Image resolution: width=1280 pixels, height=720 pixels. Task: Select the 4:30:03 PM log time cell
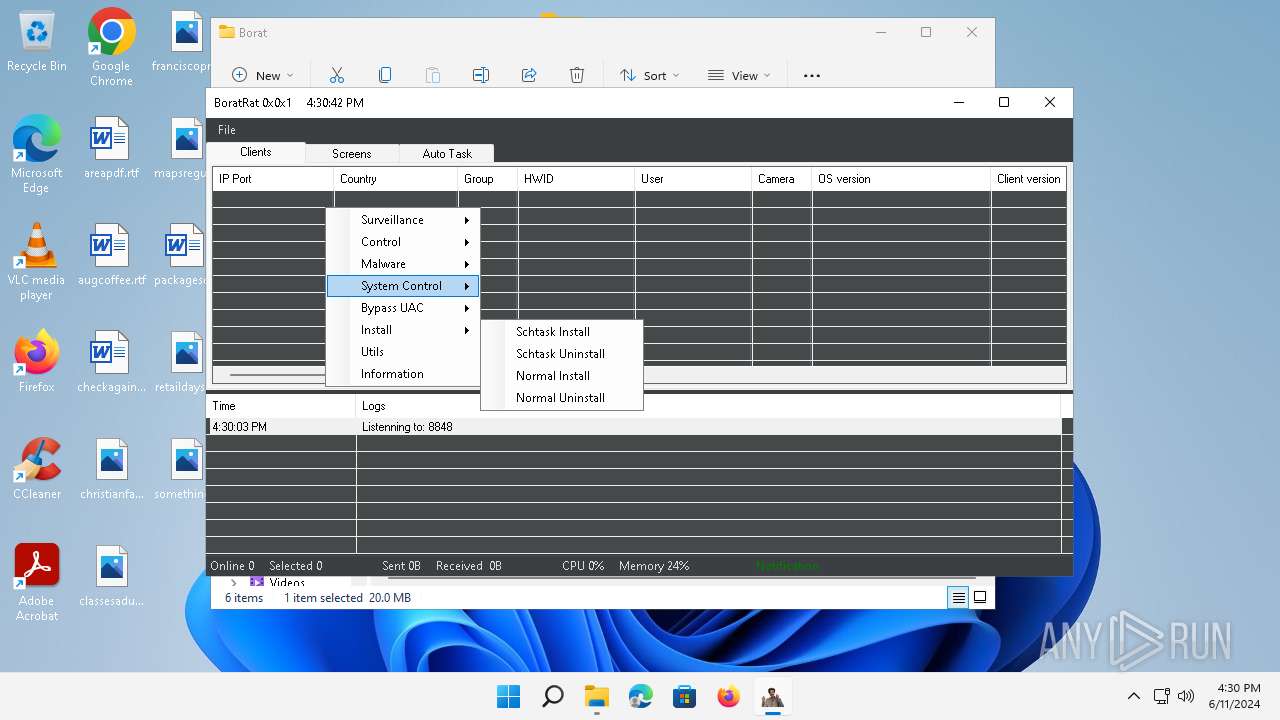pos(281,427)
